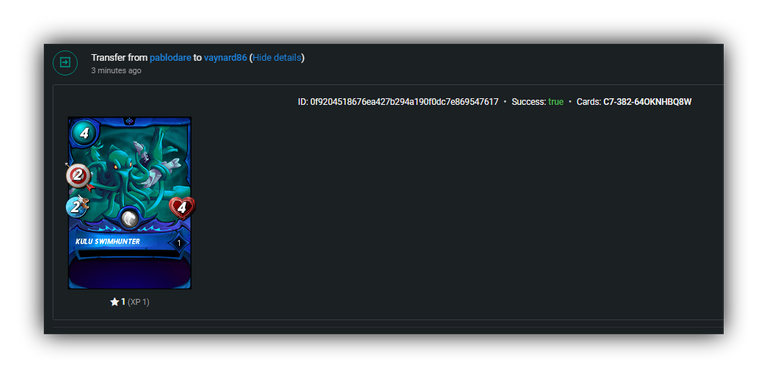Click the KULU SWIMHUNTER card name
This screenshot has width=768, height=378.
pyautogui.click(x=108, y=241)
